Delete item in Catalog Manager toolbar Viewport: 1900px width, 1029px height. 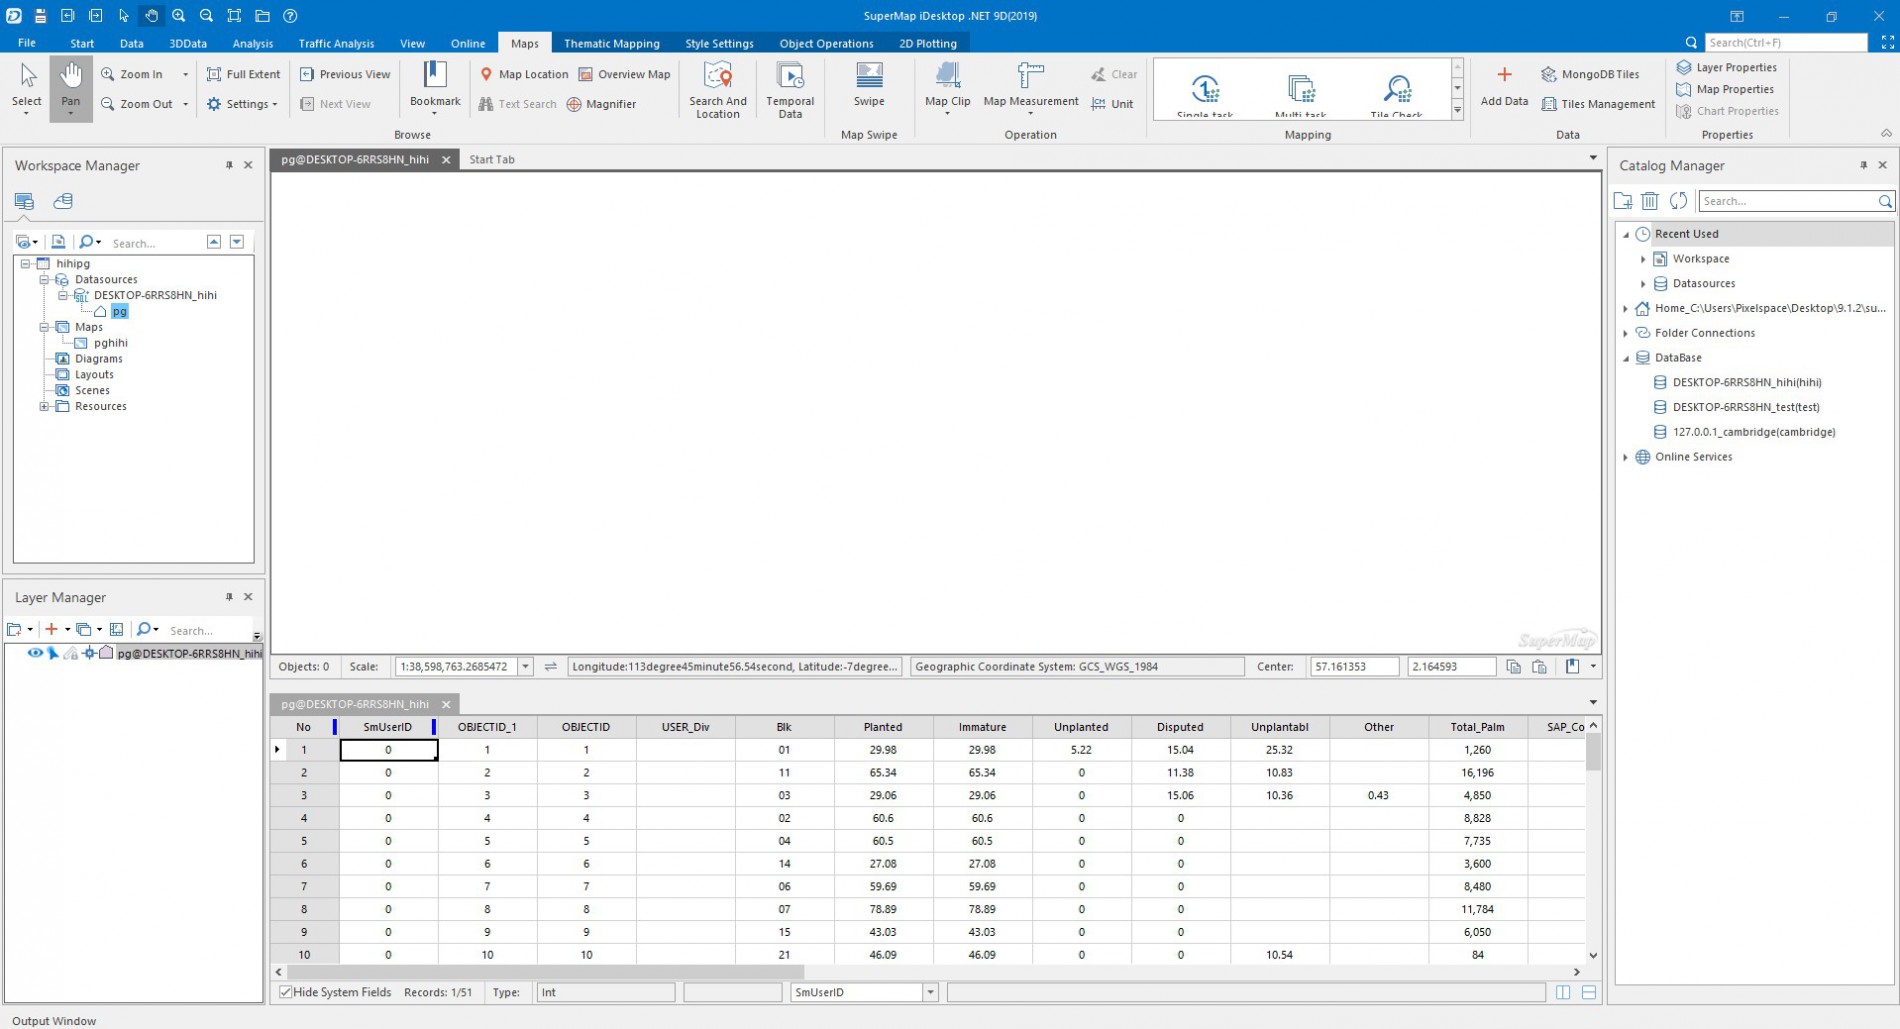(1650, 201)
